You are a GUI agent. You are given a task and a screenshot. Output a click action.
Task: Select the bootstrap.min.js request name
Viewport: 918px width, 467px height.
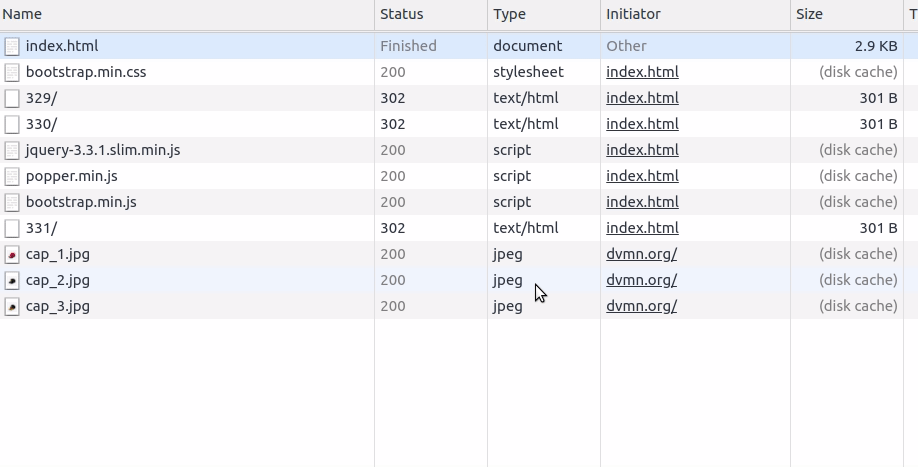point(81,202)
